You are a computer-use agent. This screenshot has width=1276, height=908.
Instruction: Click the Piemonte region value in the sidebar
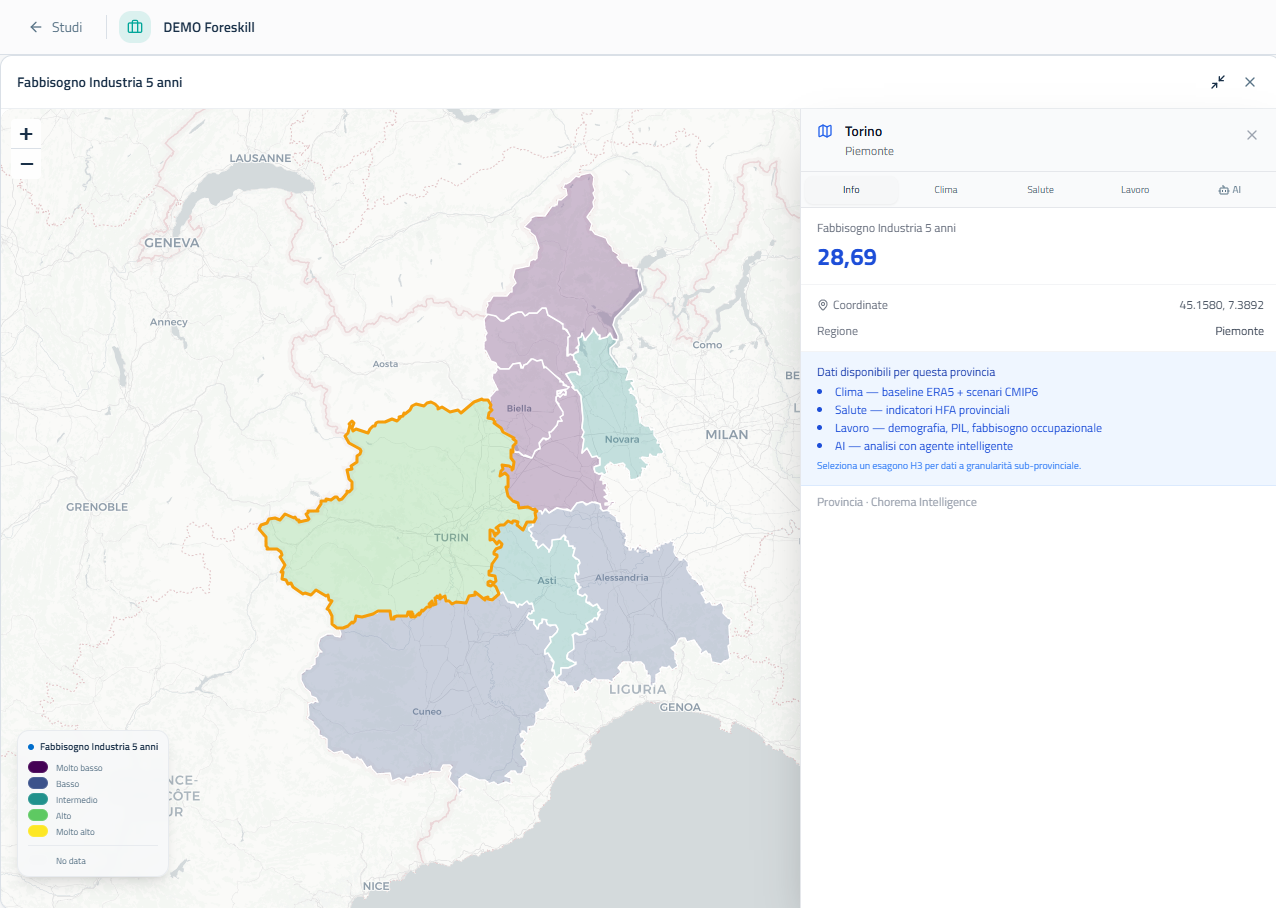coord(1239,331)
